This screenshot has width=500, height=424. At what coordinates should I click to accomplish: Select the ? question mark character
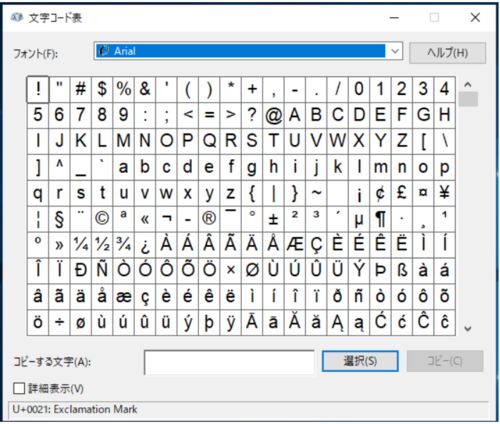tap(252, 115)
